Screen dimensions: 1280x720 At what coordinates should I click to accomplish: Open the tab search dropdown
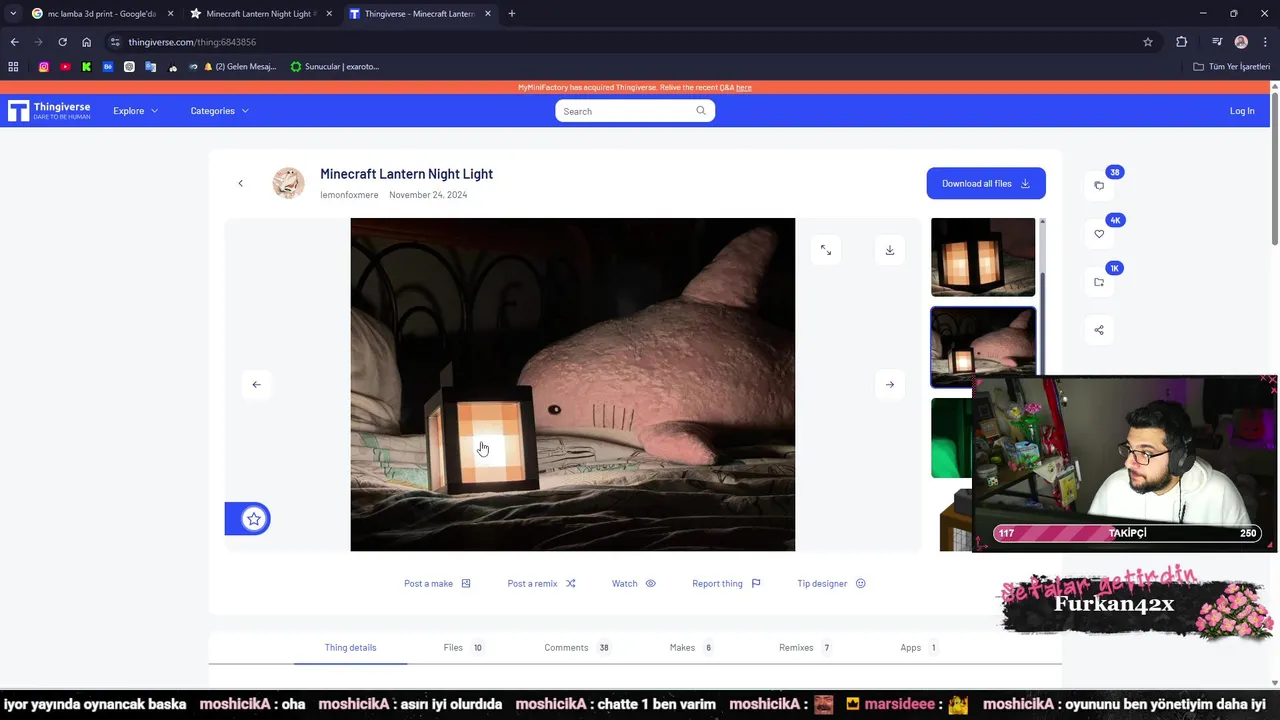click(x=12, y=14)
